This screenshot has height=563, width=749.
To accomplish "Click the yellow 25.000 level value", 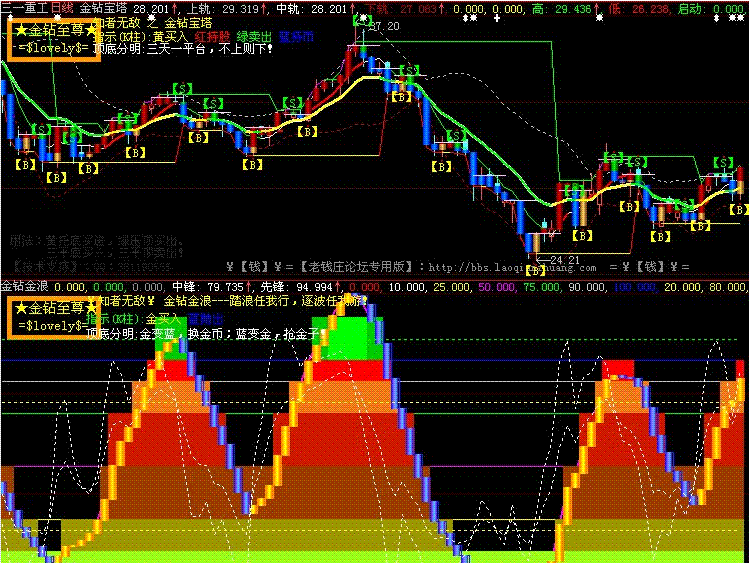I will tap(451, 287).
